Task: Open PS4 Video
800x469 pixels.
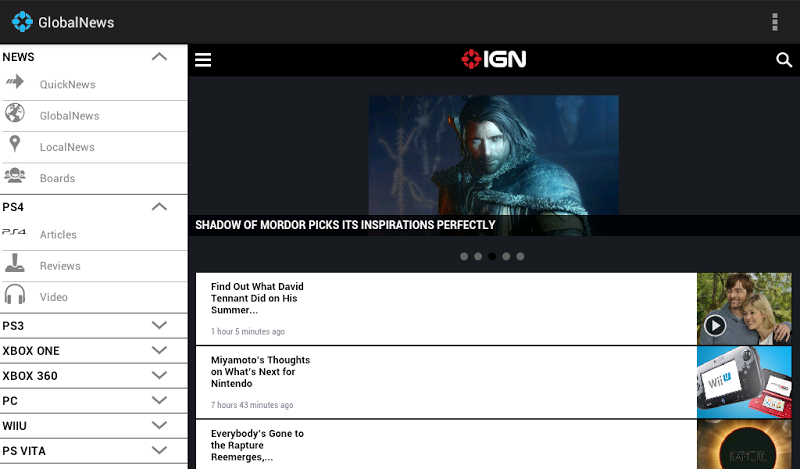Action: click(94, 297)
